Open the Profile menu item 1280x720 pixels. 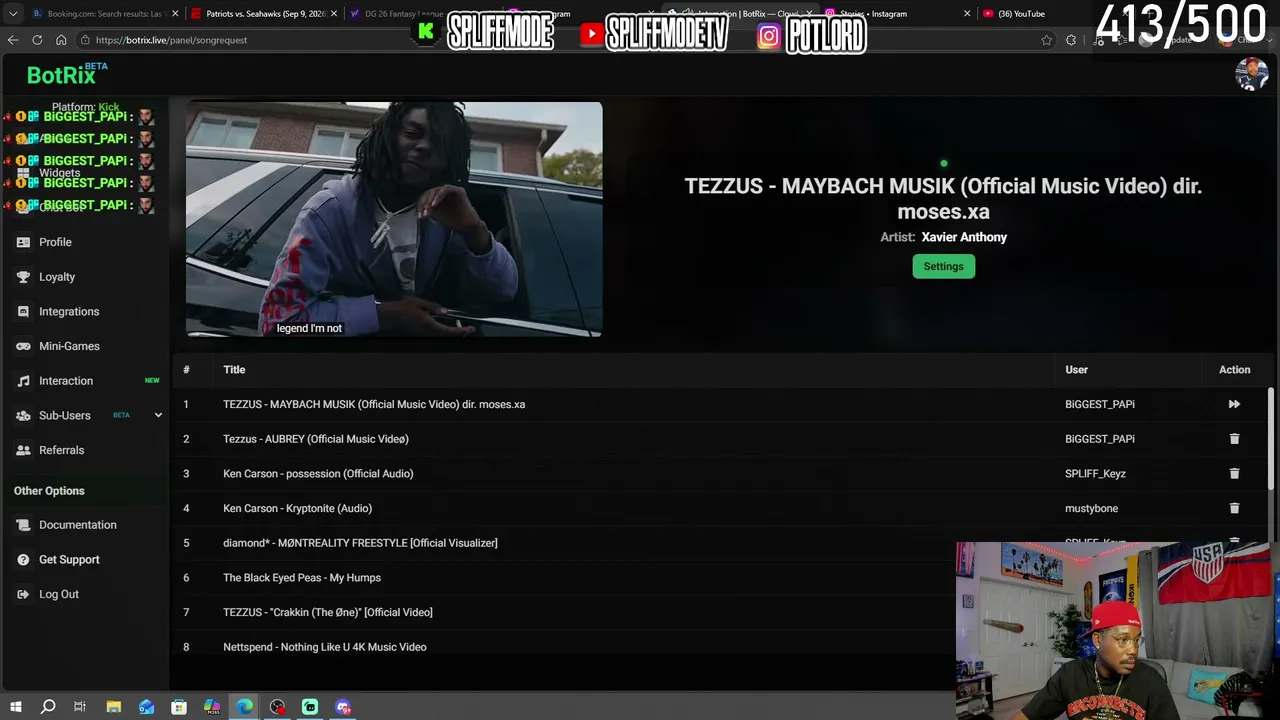[55, 242]
